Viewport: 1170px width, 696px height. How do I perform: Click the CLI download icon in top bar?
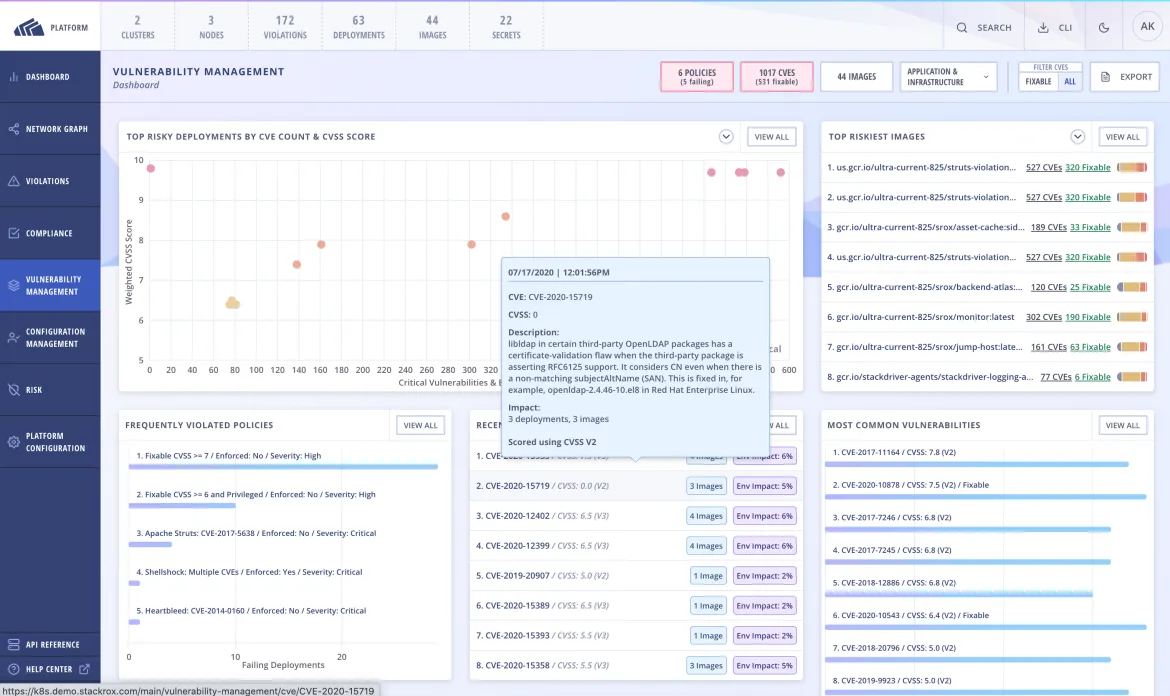[1044, 27]
